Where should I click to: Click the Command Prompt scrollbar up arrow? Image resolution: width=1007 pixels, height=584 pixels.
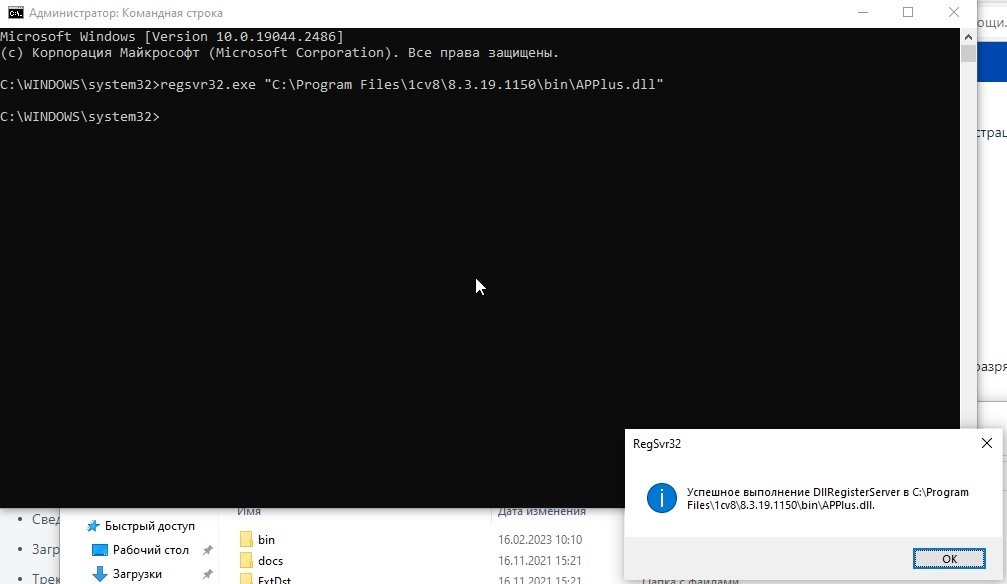968,35
